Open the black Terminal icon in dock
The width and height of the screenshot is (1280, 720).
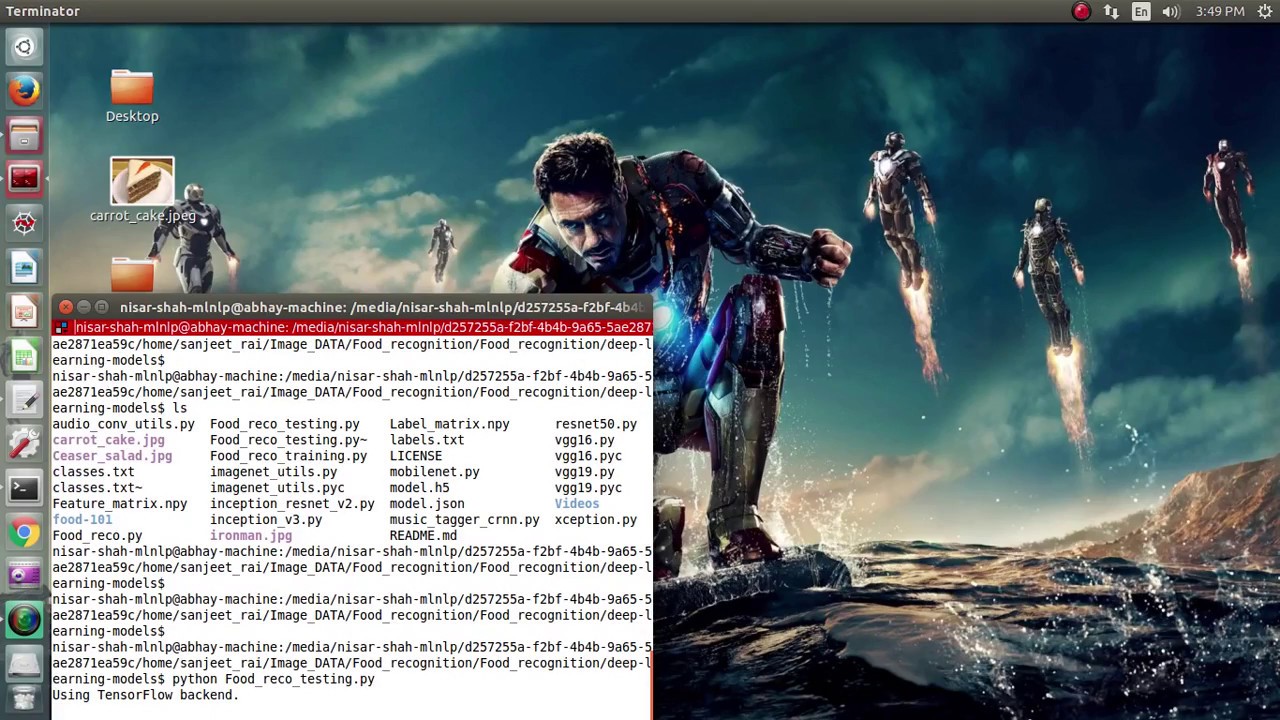[x=24, y=488]
